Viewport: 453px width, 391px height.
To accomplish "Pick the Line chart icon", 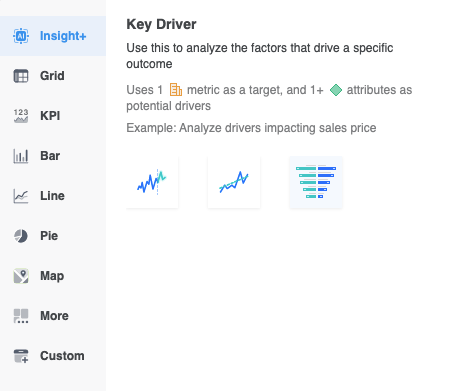I will (21, 196).
